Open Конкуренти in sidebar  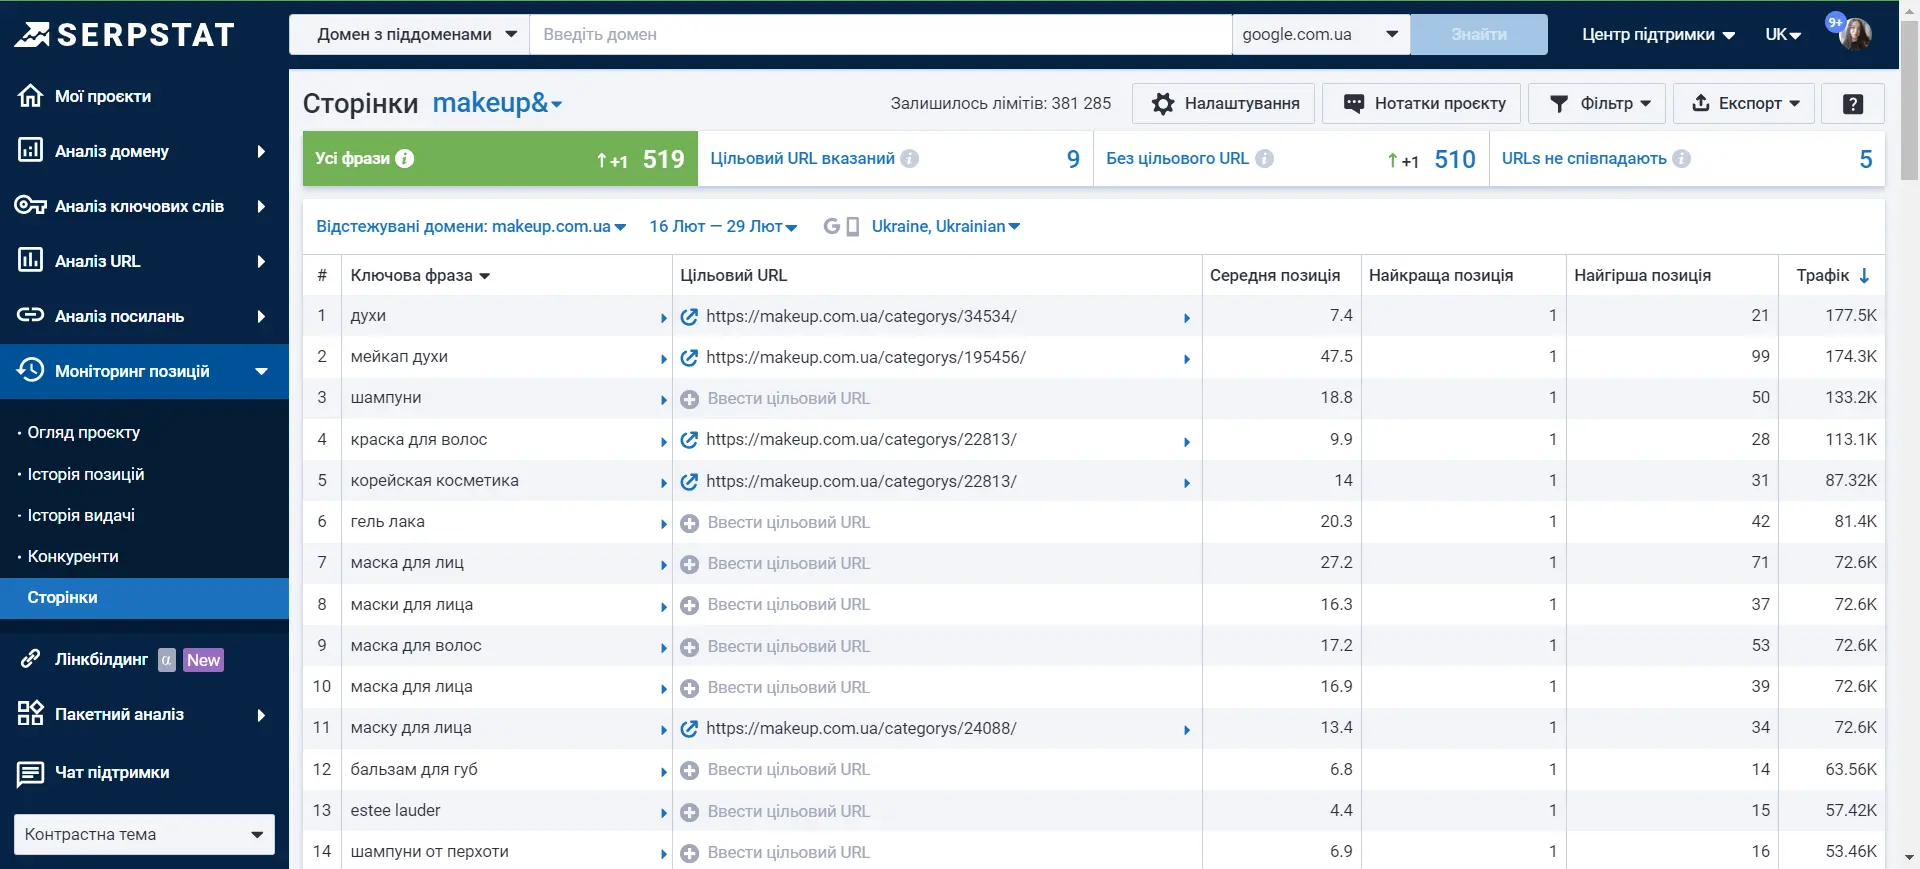click(x=73, y=556)
